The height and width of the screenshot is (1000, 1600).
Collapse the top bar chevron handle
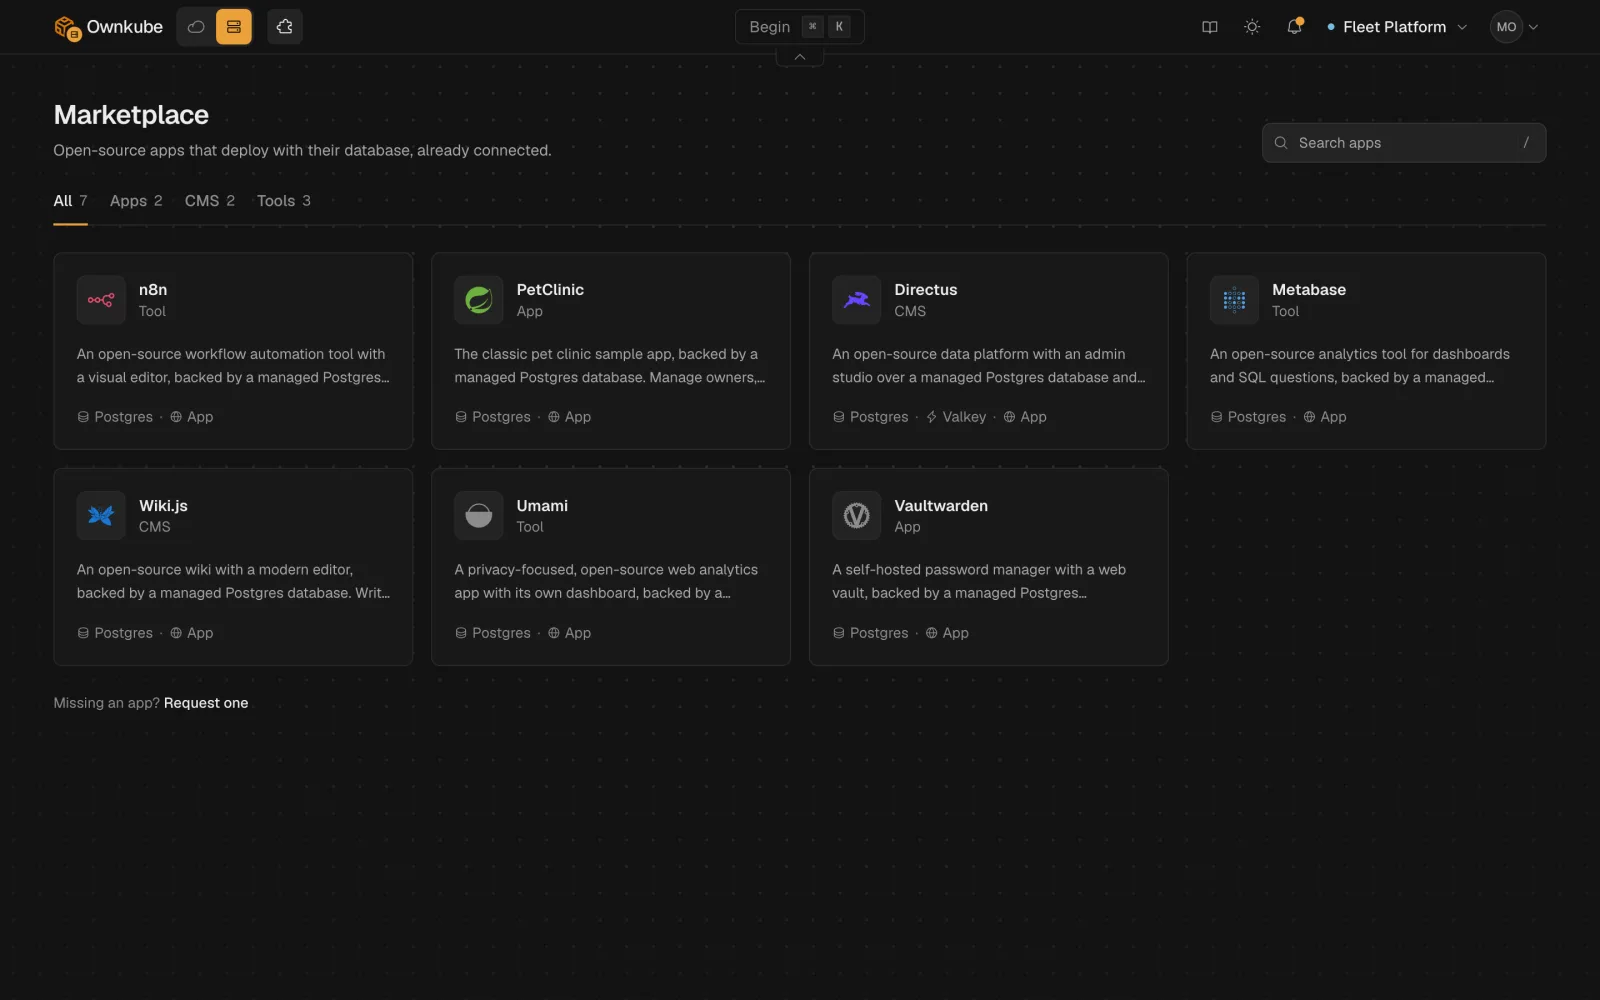point(800,57)
